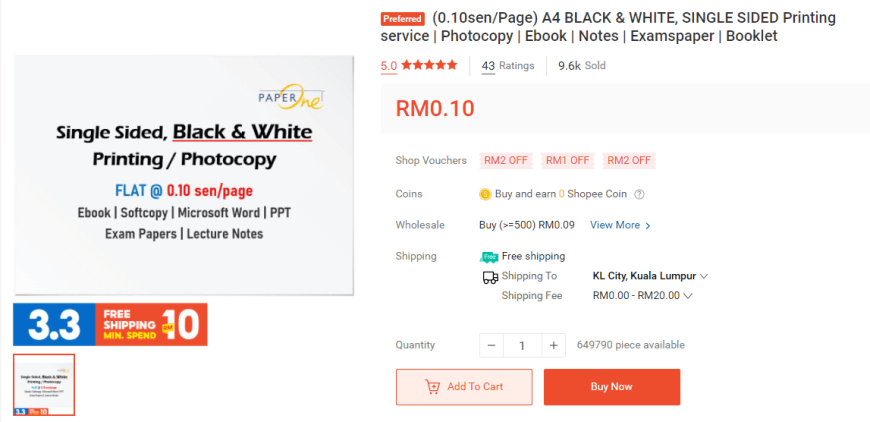Image resolution: width=870 pixels, height=422 pixels.
Task: Click the green free shipping truck icon
Action: coord(489,257)
